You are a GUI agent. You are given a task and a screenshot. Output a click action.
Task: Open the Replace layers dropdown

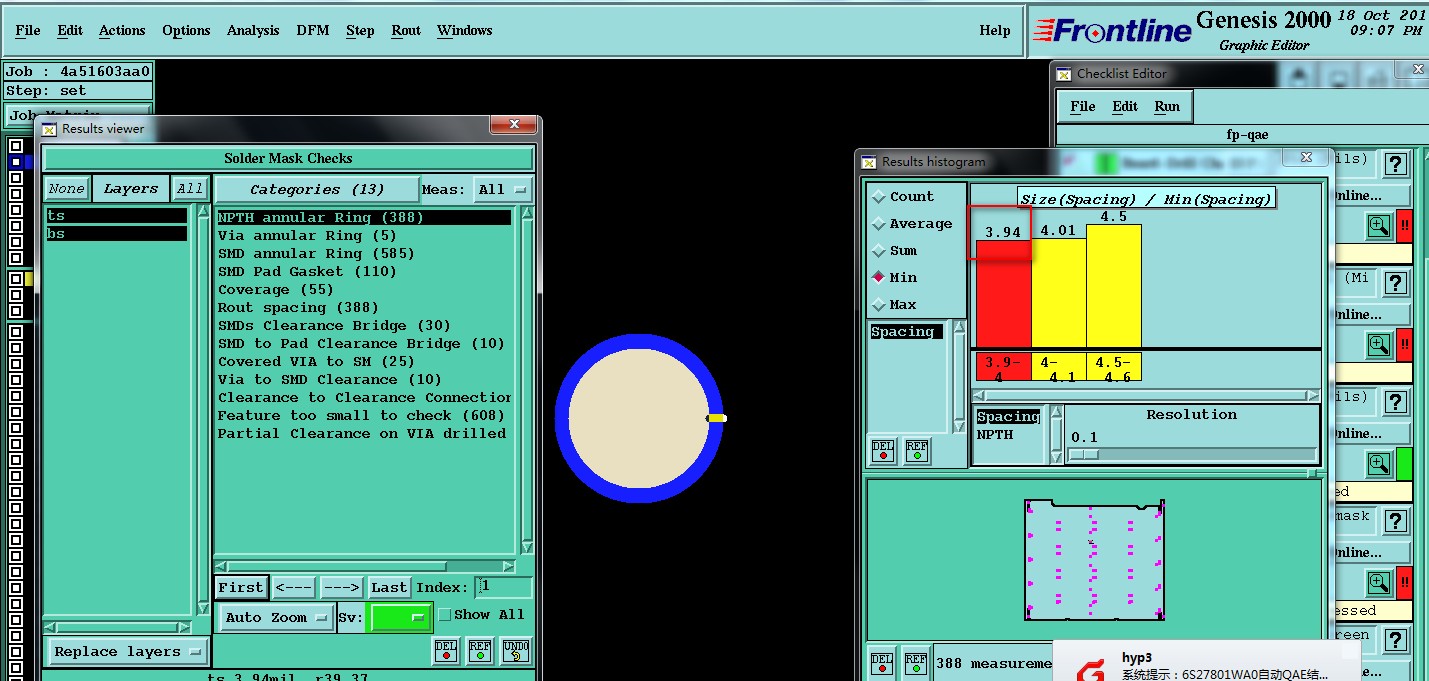coord(127,652)
